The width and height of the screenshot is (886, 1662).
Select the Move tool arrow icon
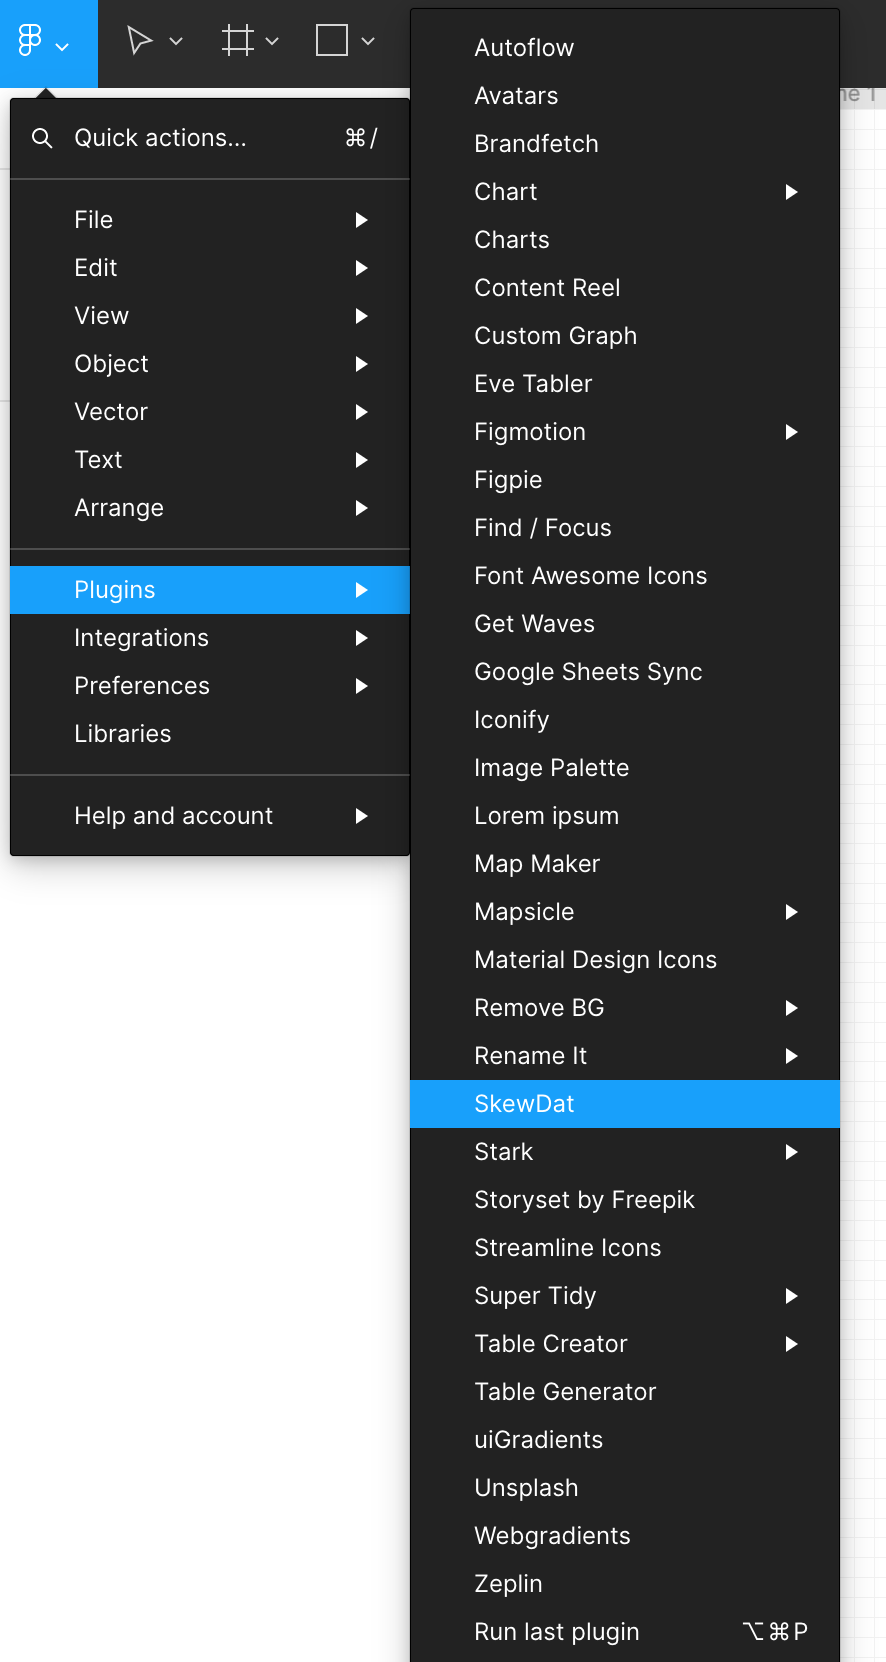pyautogui.click(x=140, y=41)
